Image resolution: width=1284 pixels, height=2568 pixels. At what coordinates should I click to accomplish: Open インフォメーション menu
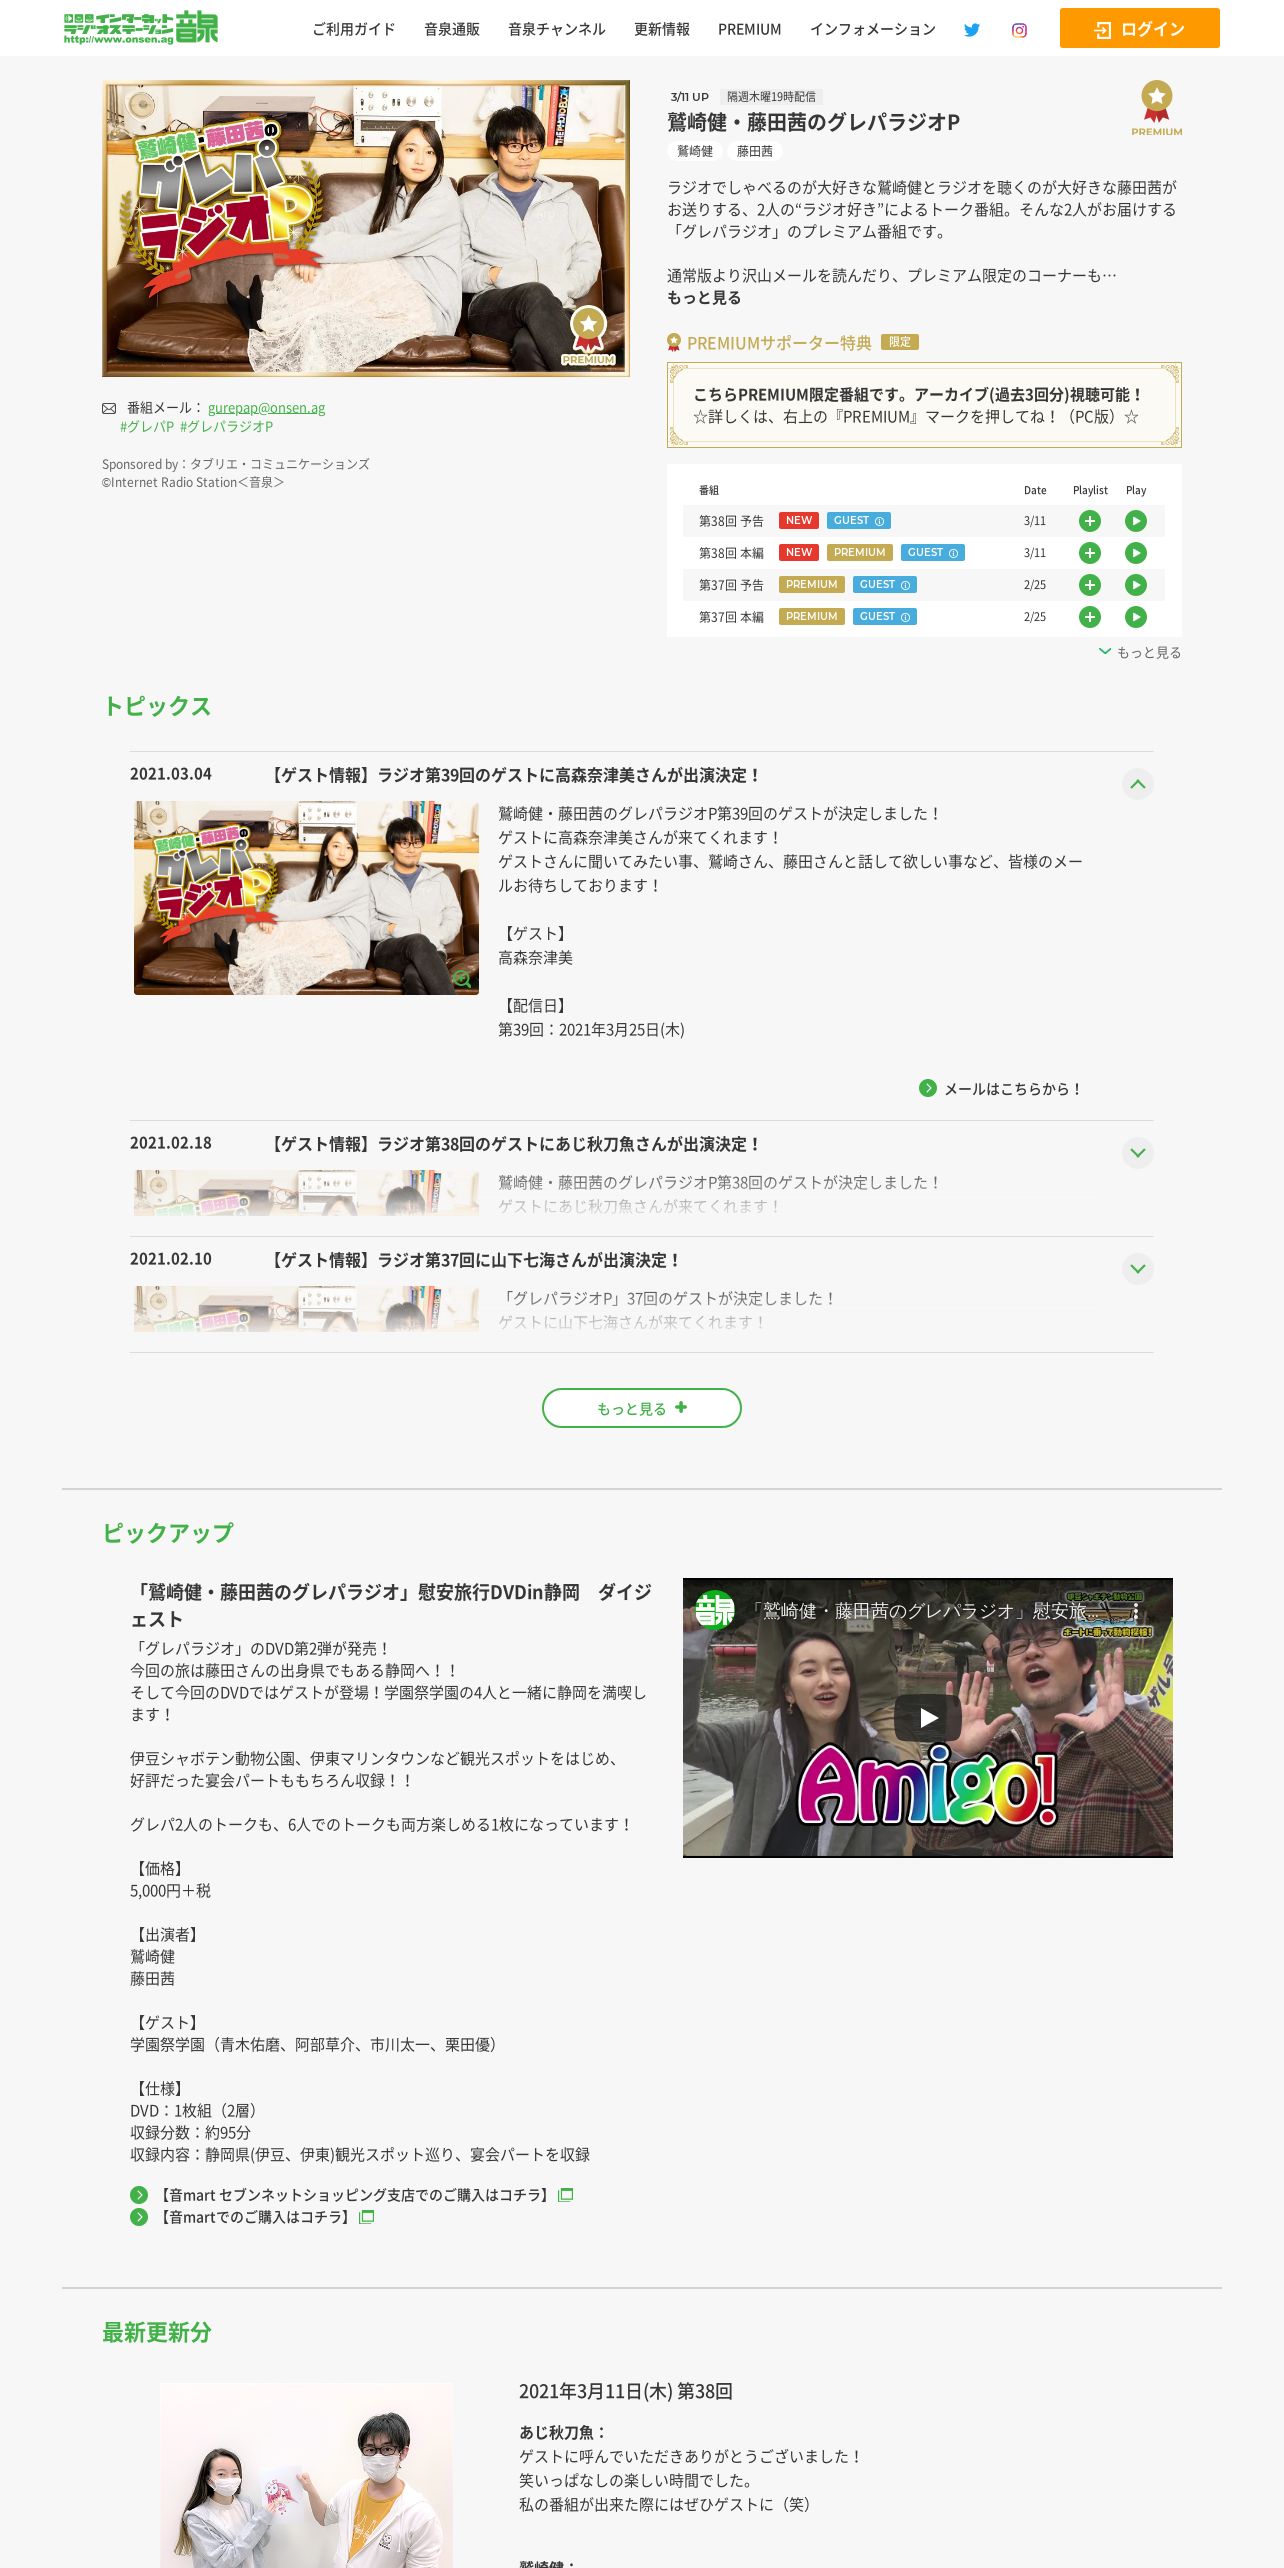point(873,30)
